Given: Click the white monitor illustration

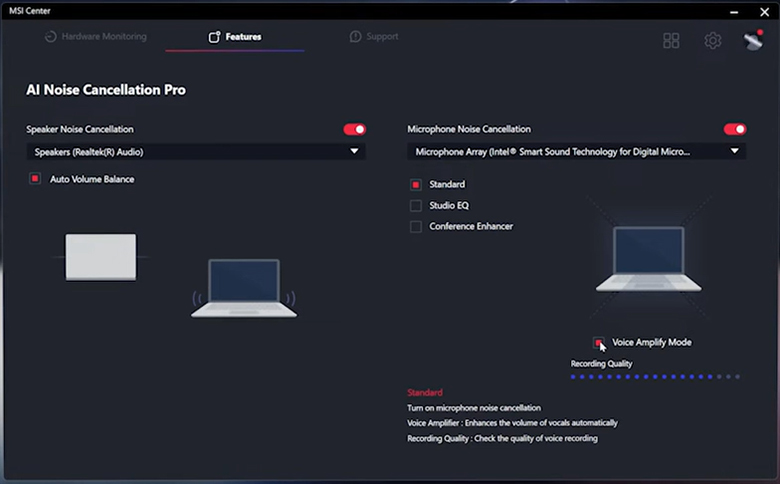Looking at the screenshot, I should pyautogui.click(x=101, y=257).
